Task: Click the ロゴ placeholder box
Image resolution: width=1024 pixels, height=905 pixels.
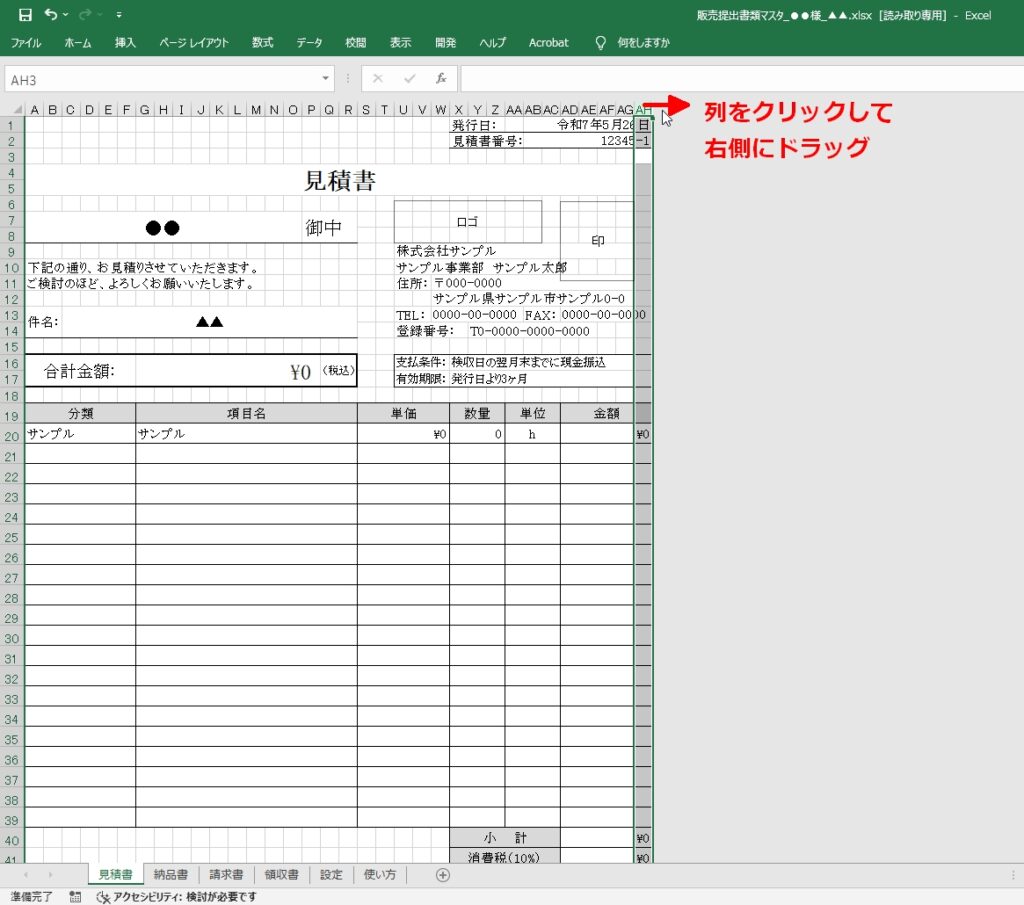Action: pos(468,222)
